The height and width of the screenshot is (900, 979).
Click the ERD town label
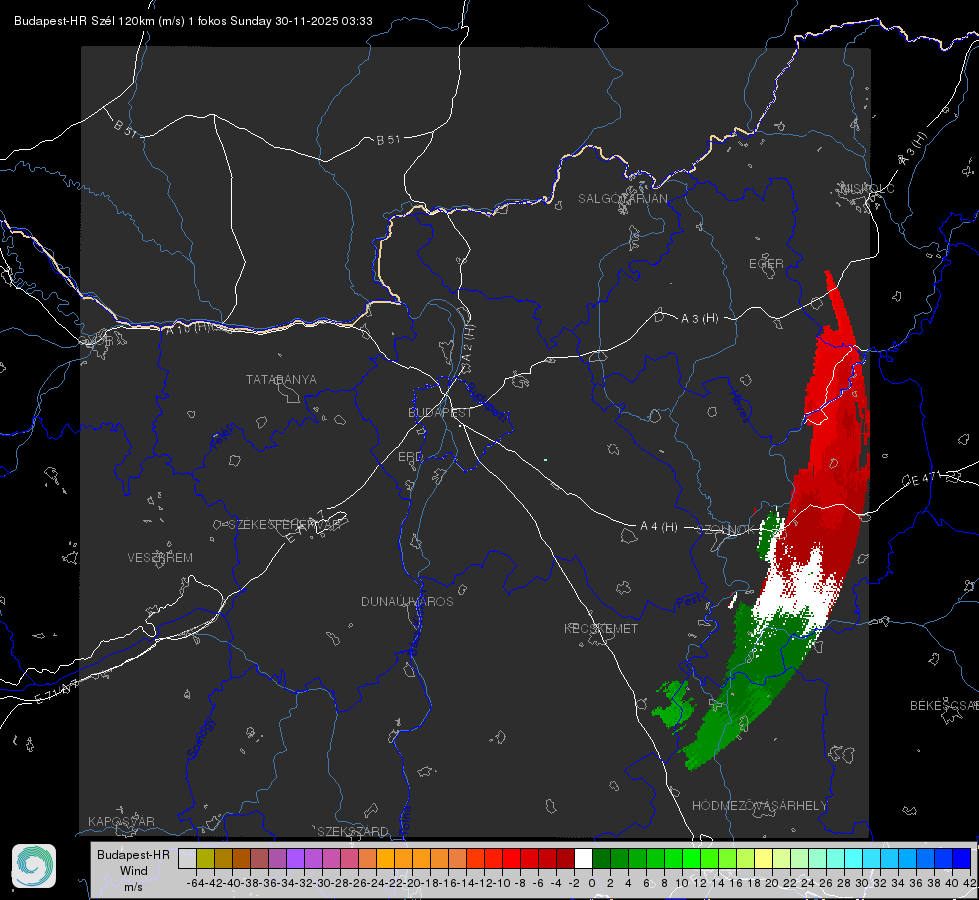click(x=410, y=457)
